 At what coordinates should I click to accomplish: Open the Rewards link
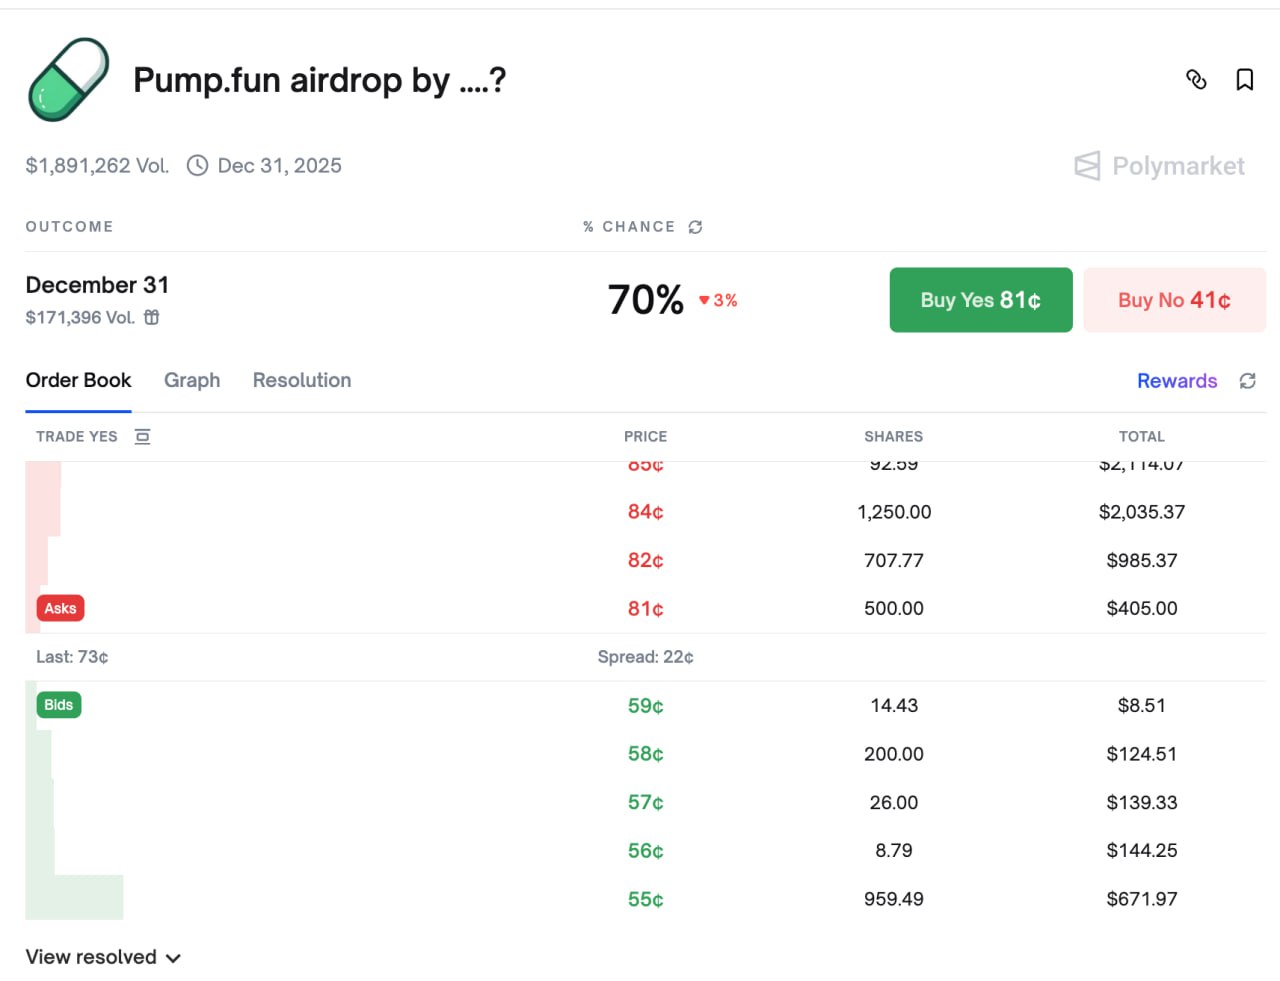tap(1177, 381)
